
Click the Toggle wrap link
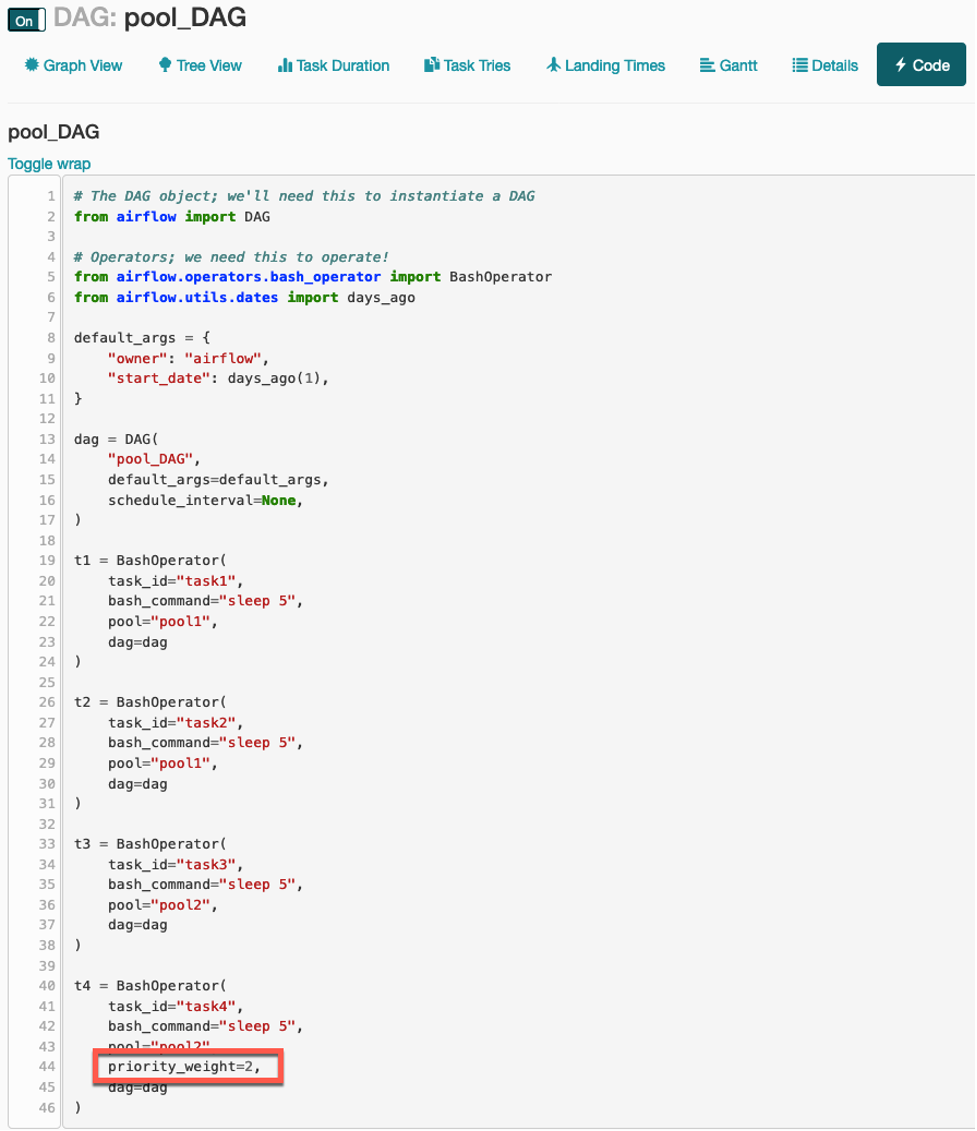point(49,164)
